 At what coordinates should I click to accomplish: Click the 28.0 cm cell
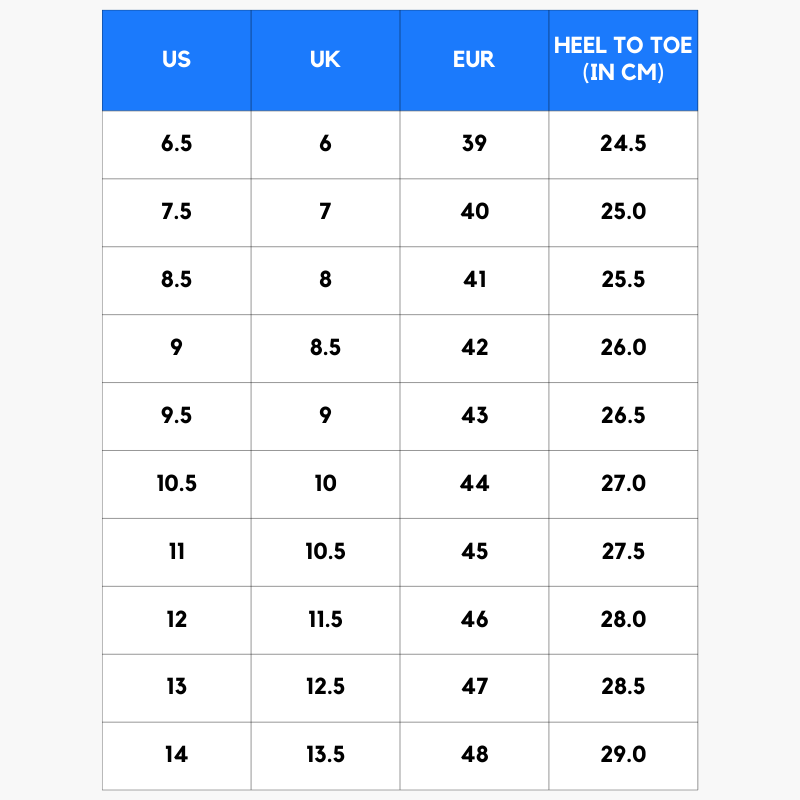pos(623,620)
